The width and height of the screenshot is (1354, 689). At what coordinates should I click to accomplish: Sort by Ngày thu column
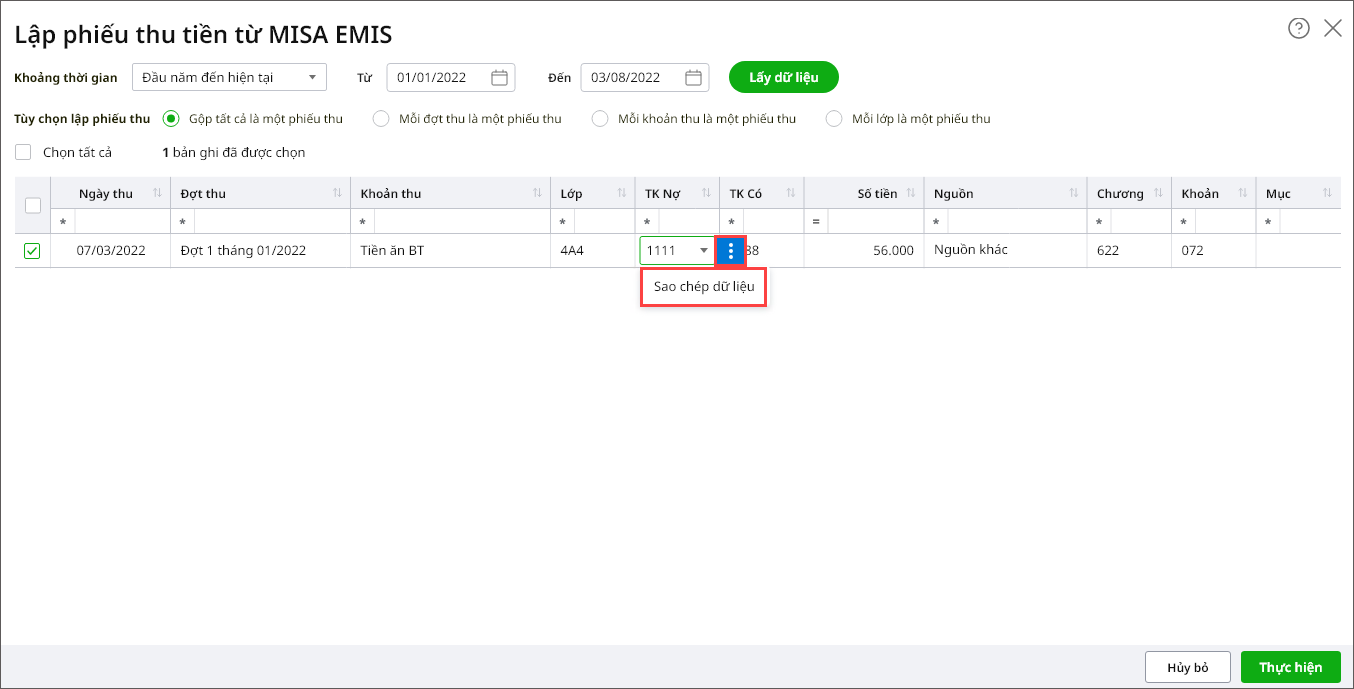pyautogui.click(x=157, y=193)
